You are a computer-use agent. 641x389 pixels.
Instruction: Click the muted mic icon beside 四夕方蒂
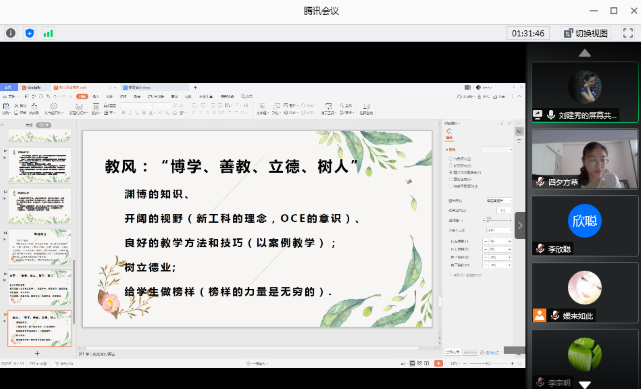pyautogui.click(x=540, y=181)
